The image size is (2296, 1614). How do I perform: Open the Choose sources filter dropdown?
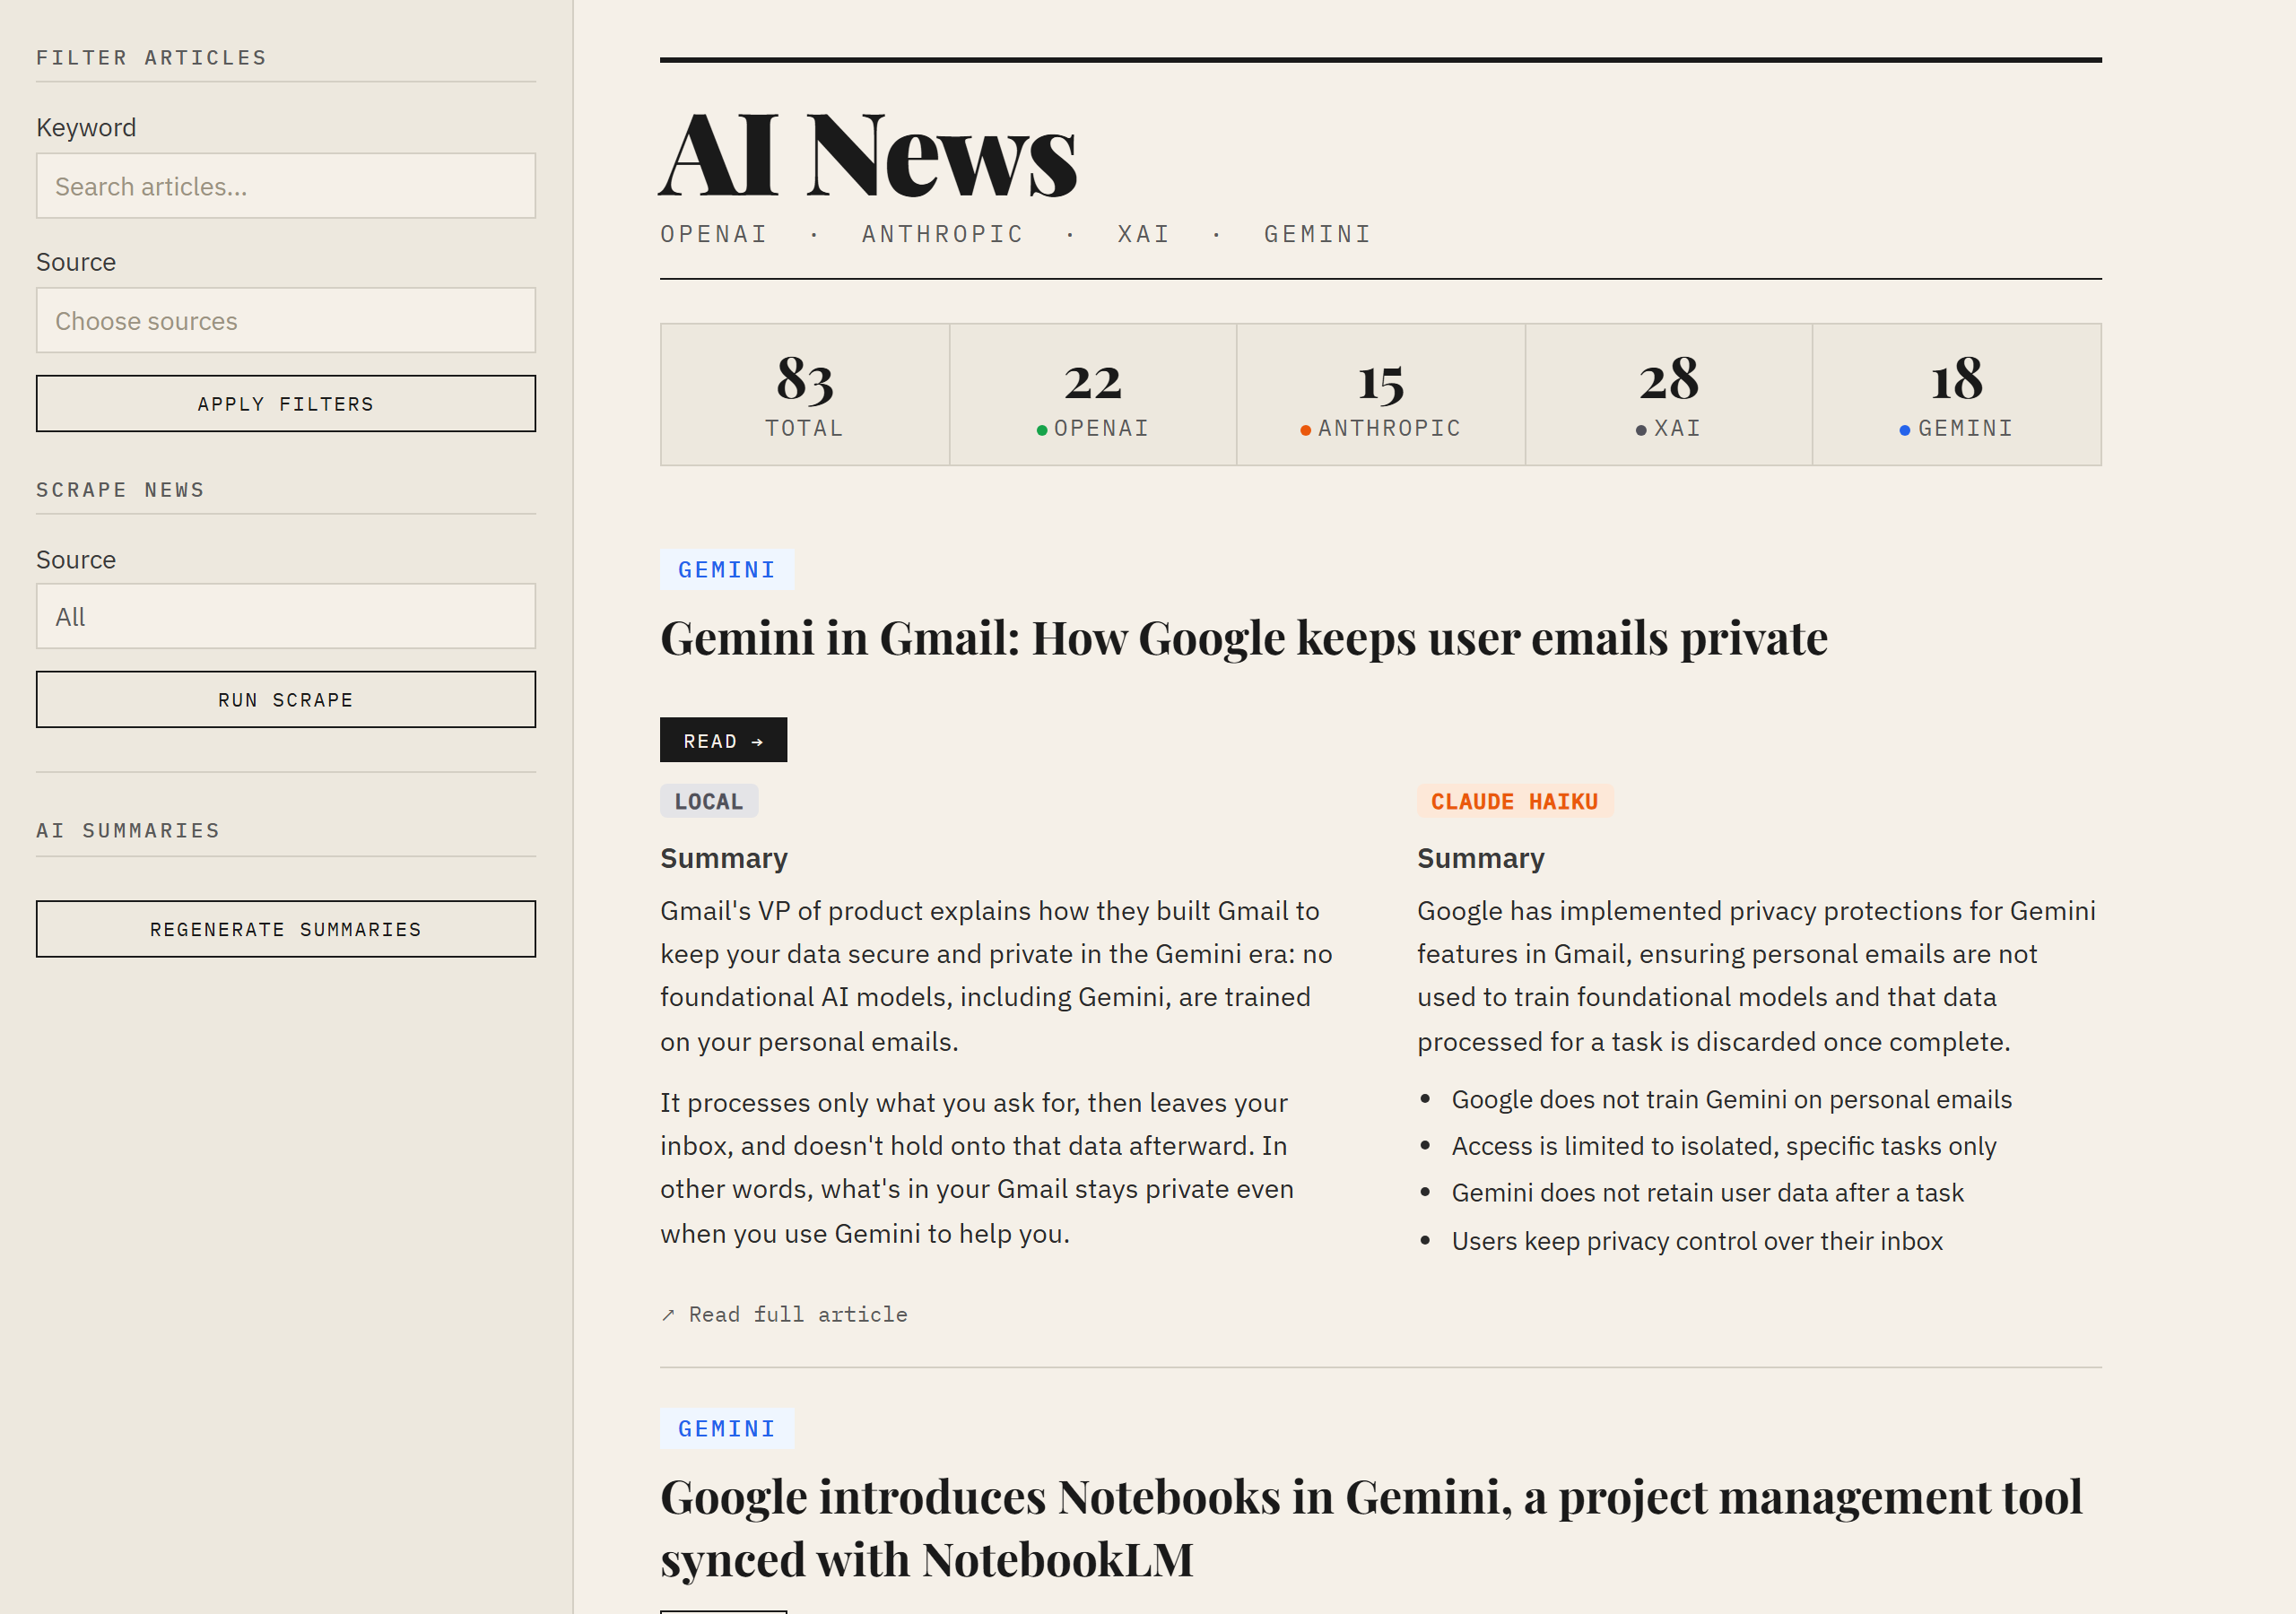(286, 320)
